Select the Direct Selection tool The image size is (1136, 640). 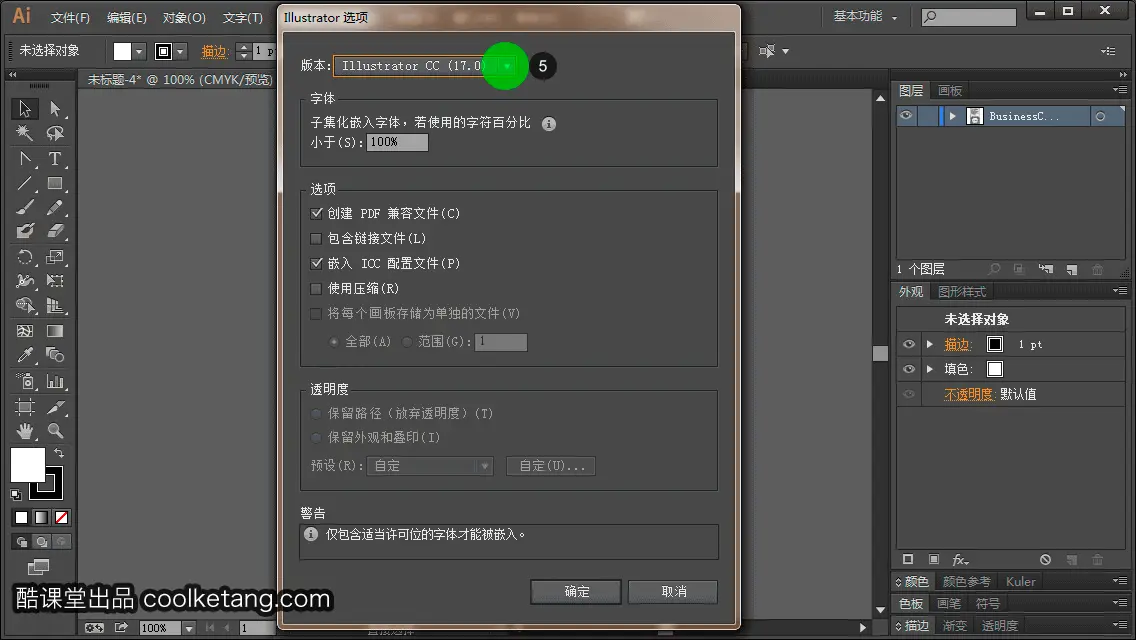(55, 109)
